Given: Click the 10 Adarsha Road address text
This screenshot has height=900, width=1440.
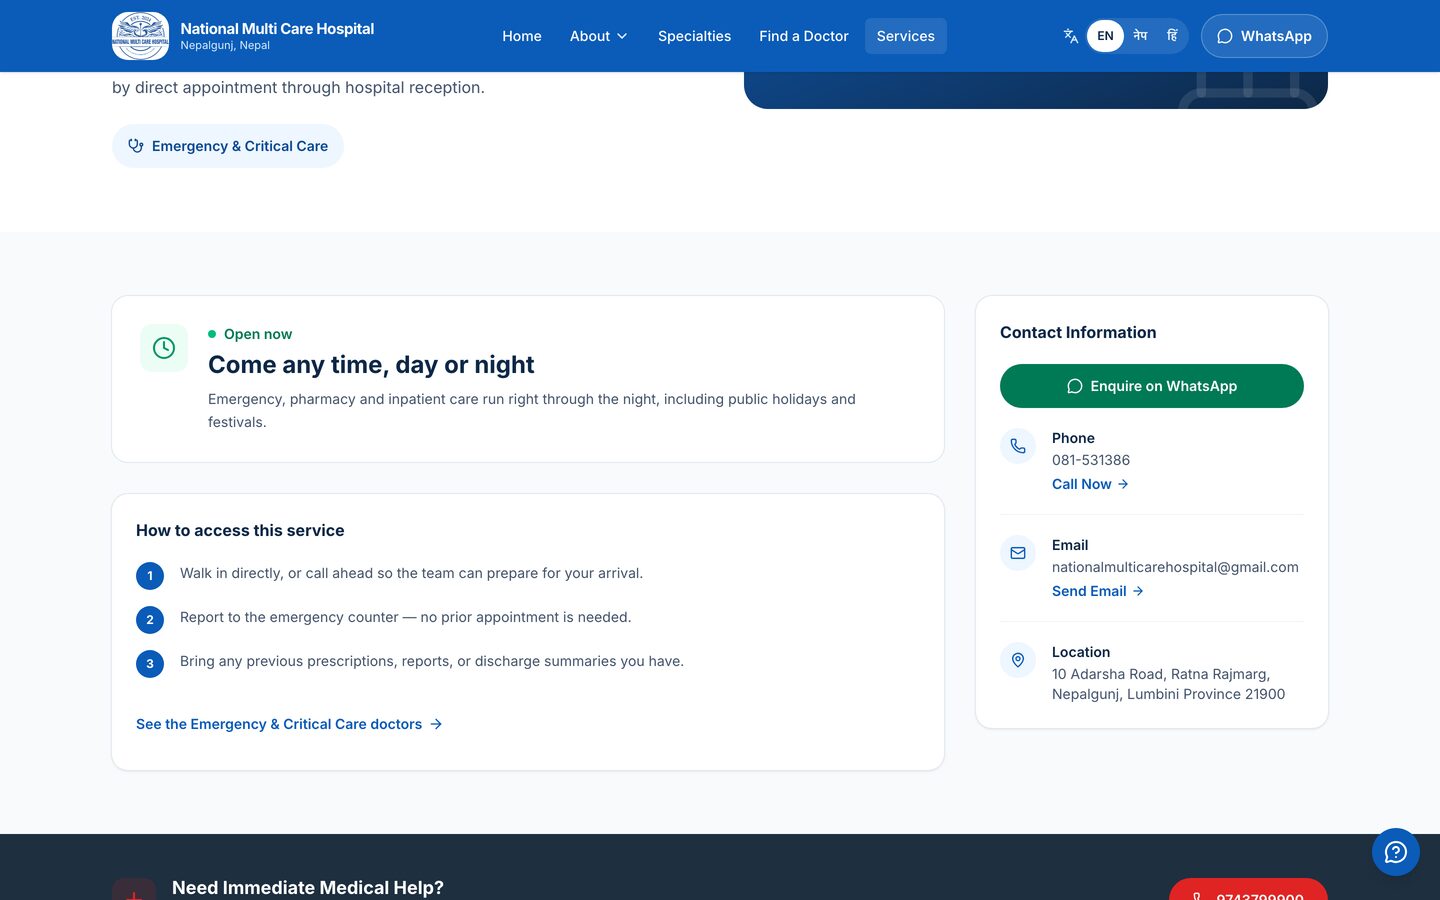Looking at the screenshot, I should pos(1168,684).
